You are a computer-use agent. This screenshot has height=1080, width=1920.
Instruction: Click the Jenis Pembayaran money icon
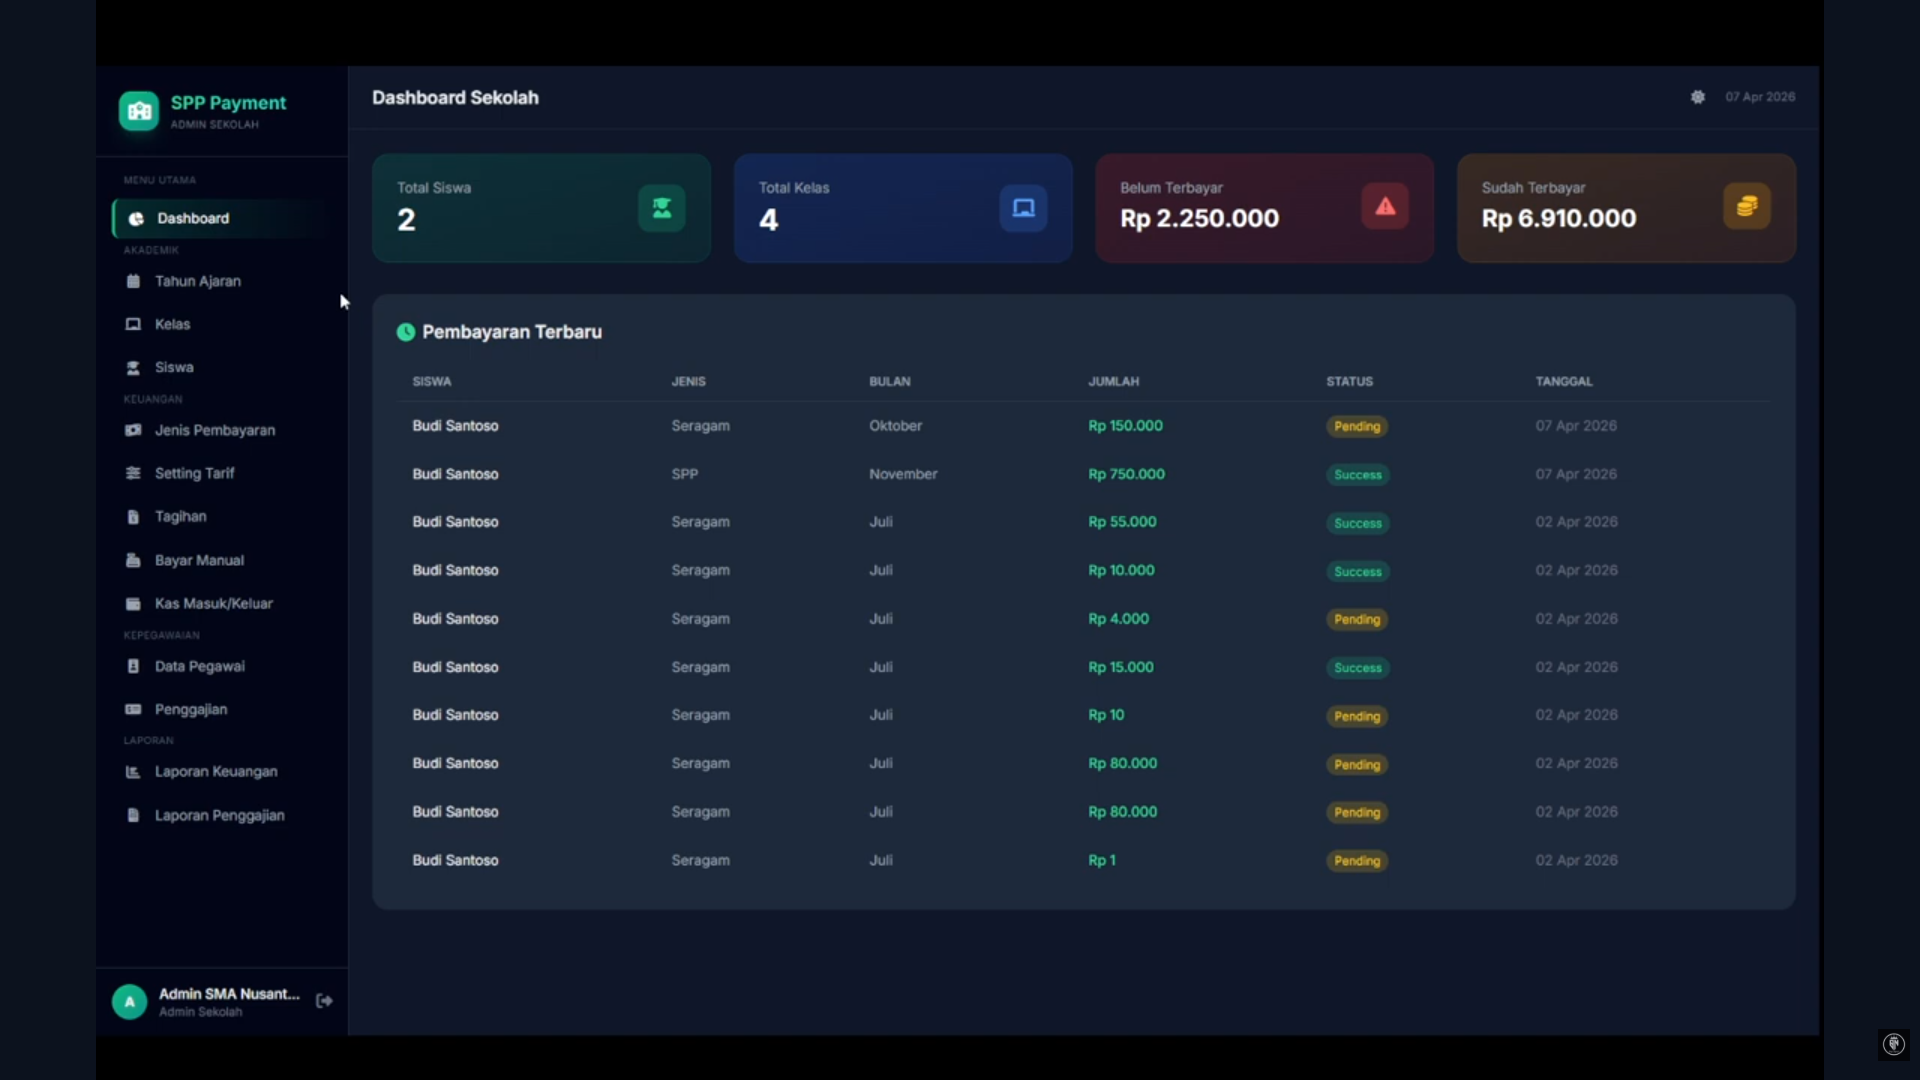click(133, 430)
